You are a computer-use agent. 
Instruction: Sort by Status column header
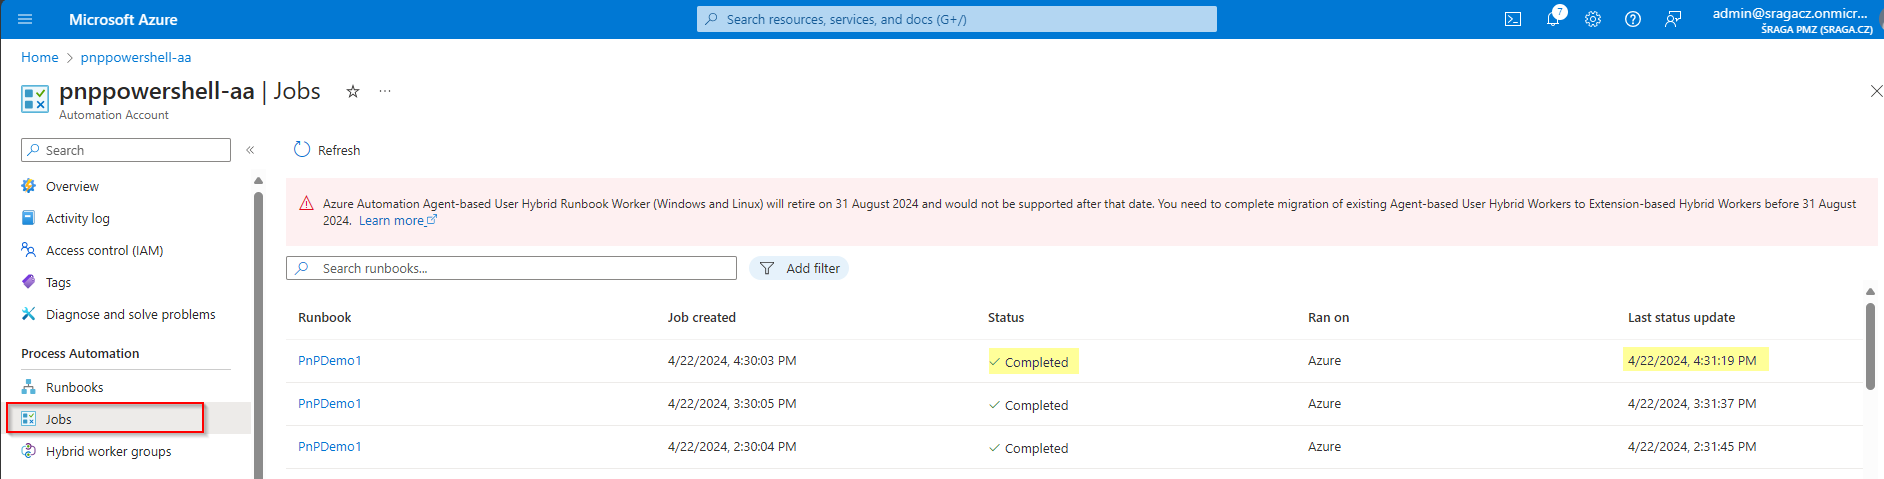pyautogui.click(x=1006, y=317)
